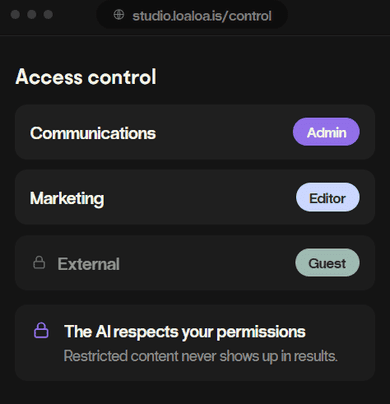The image size is (390, 404).
Task: Open the Admin role badge for Communications
Action: [x=326, y=132]
